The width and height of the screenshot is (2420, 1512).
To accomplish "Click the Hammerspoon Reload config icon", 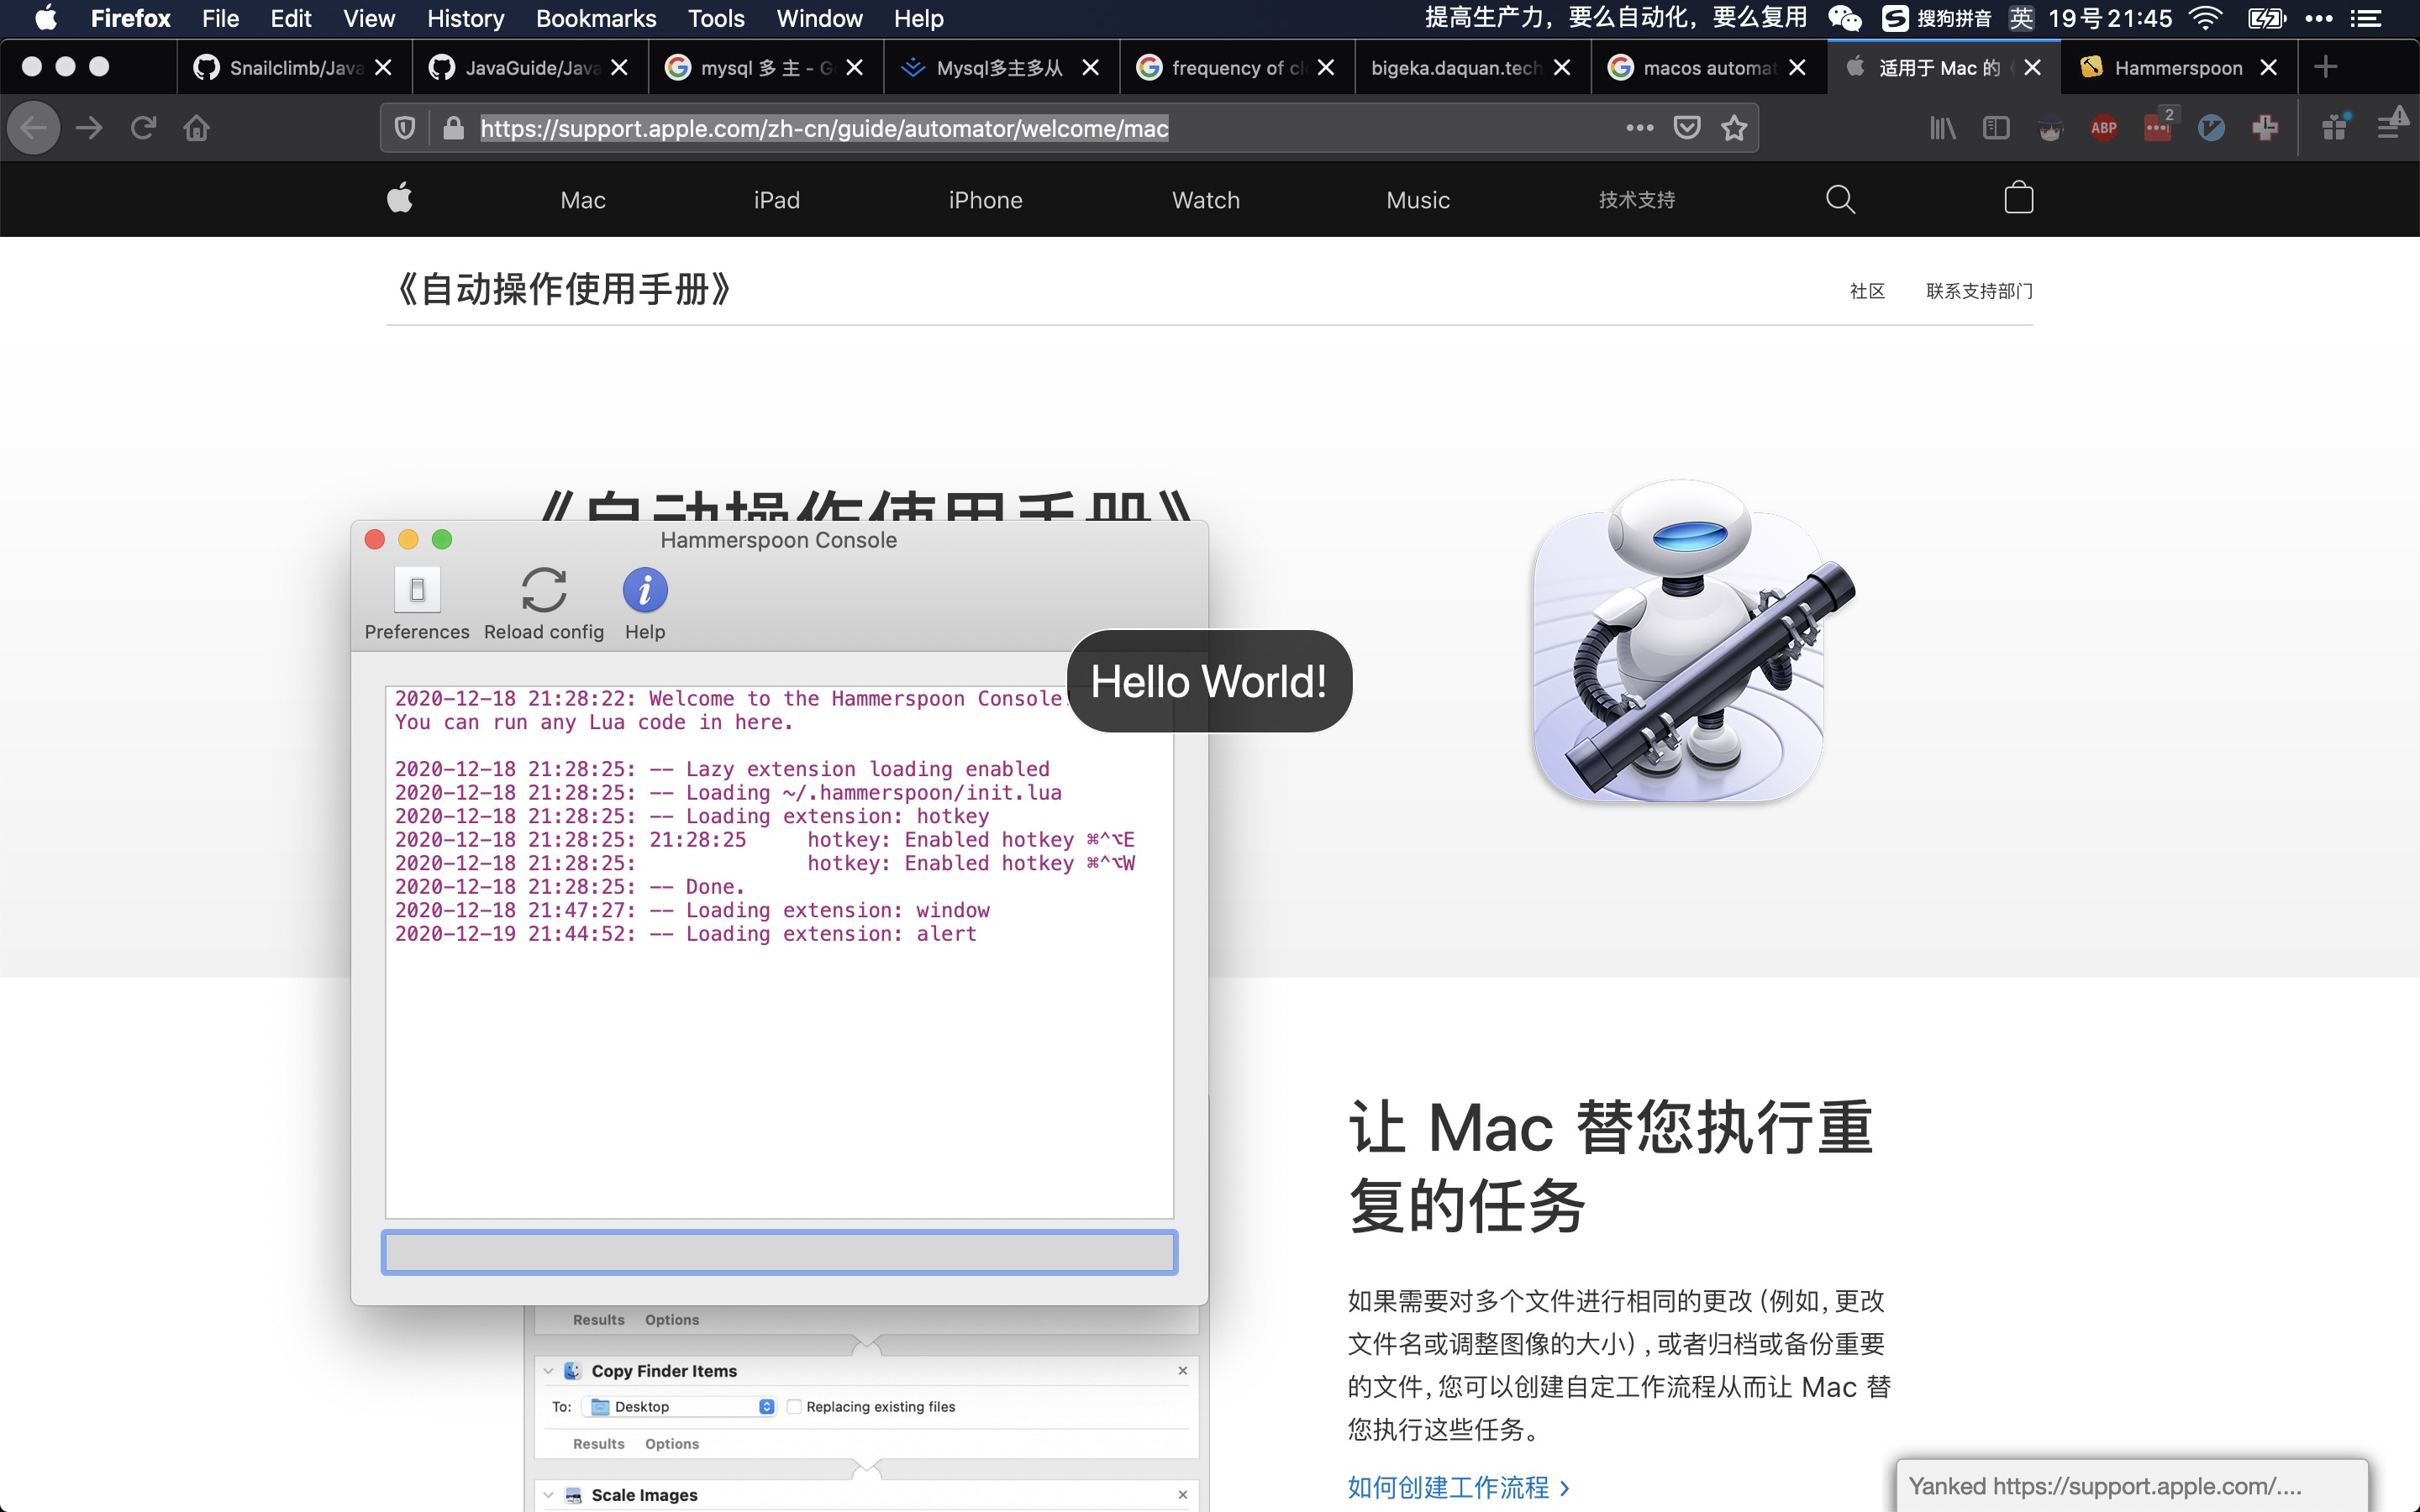I will [x=544, y=591].
